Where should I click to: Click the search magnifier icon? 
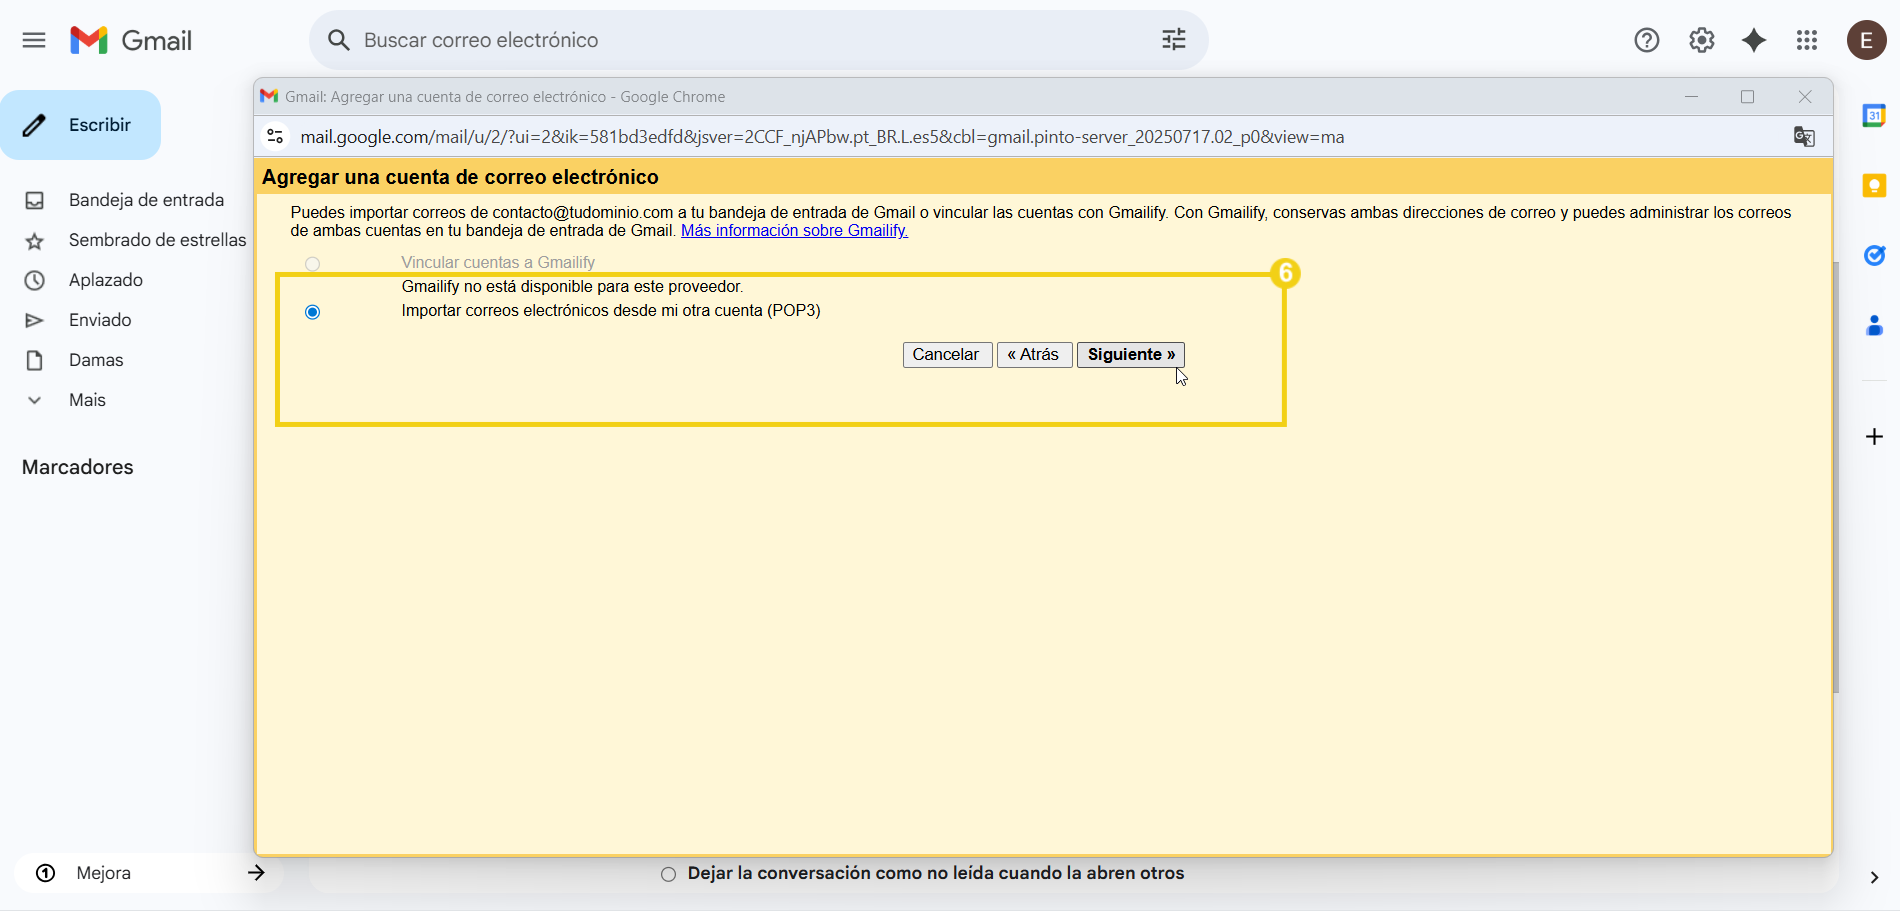click(339, 40)
